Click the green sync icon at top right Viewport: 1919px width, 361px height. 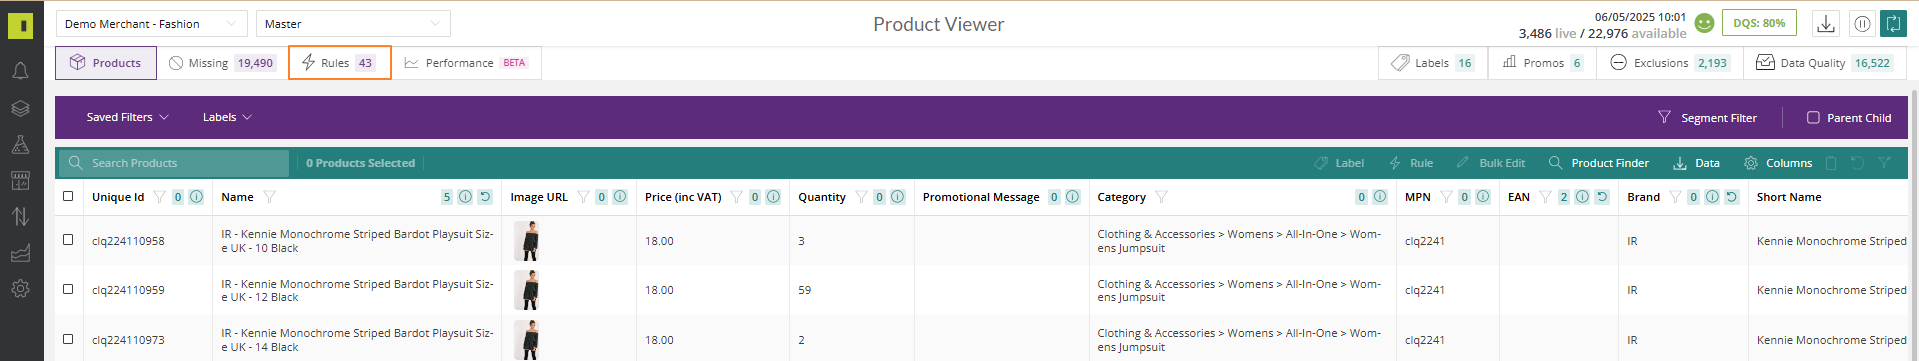(x=1893, y=23)
